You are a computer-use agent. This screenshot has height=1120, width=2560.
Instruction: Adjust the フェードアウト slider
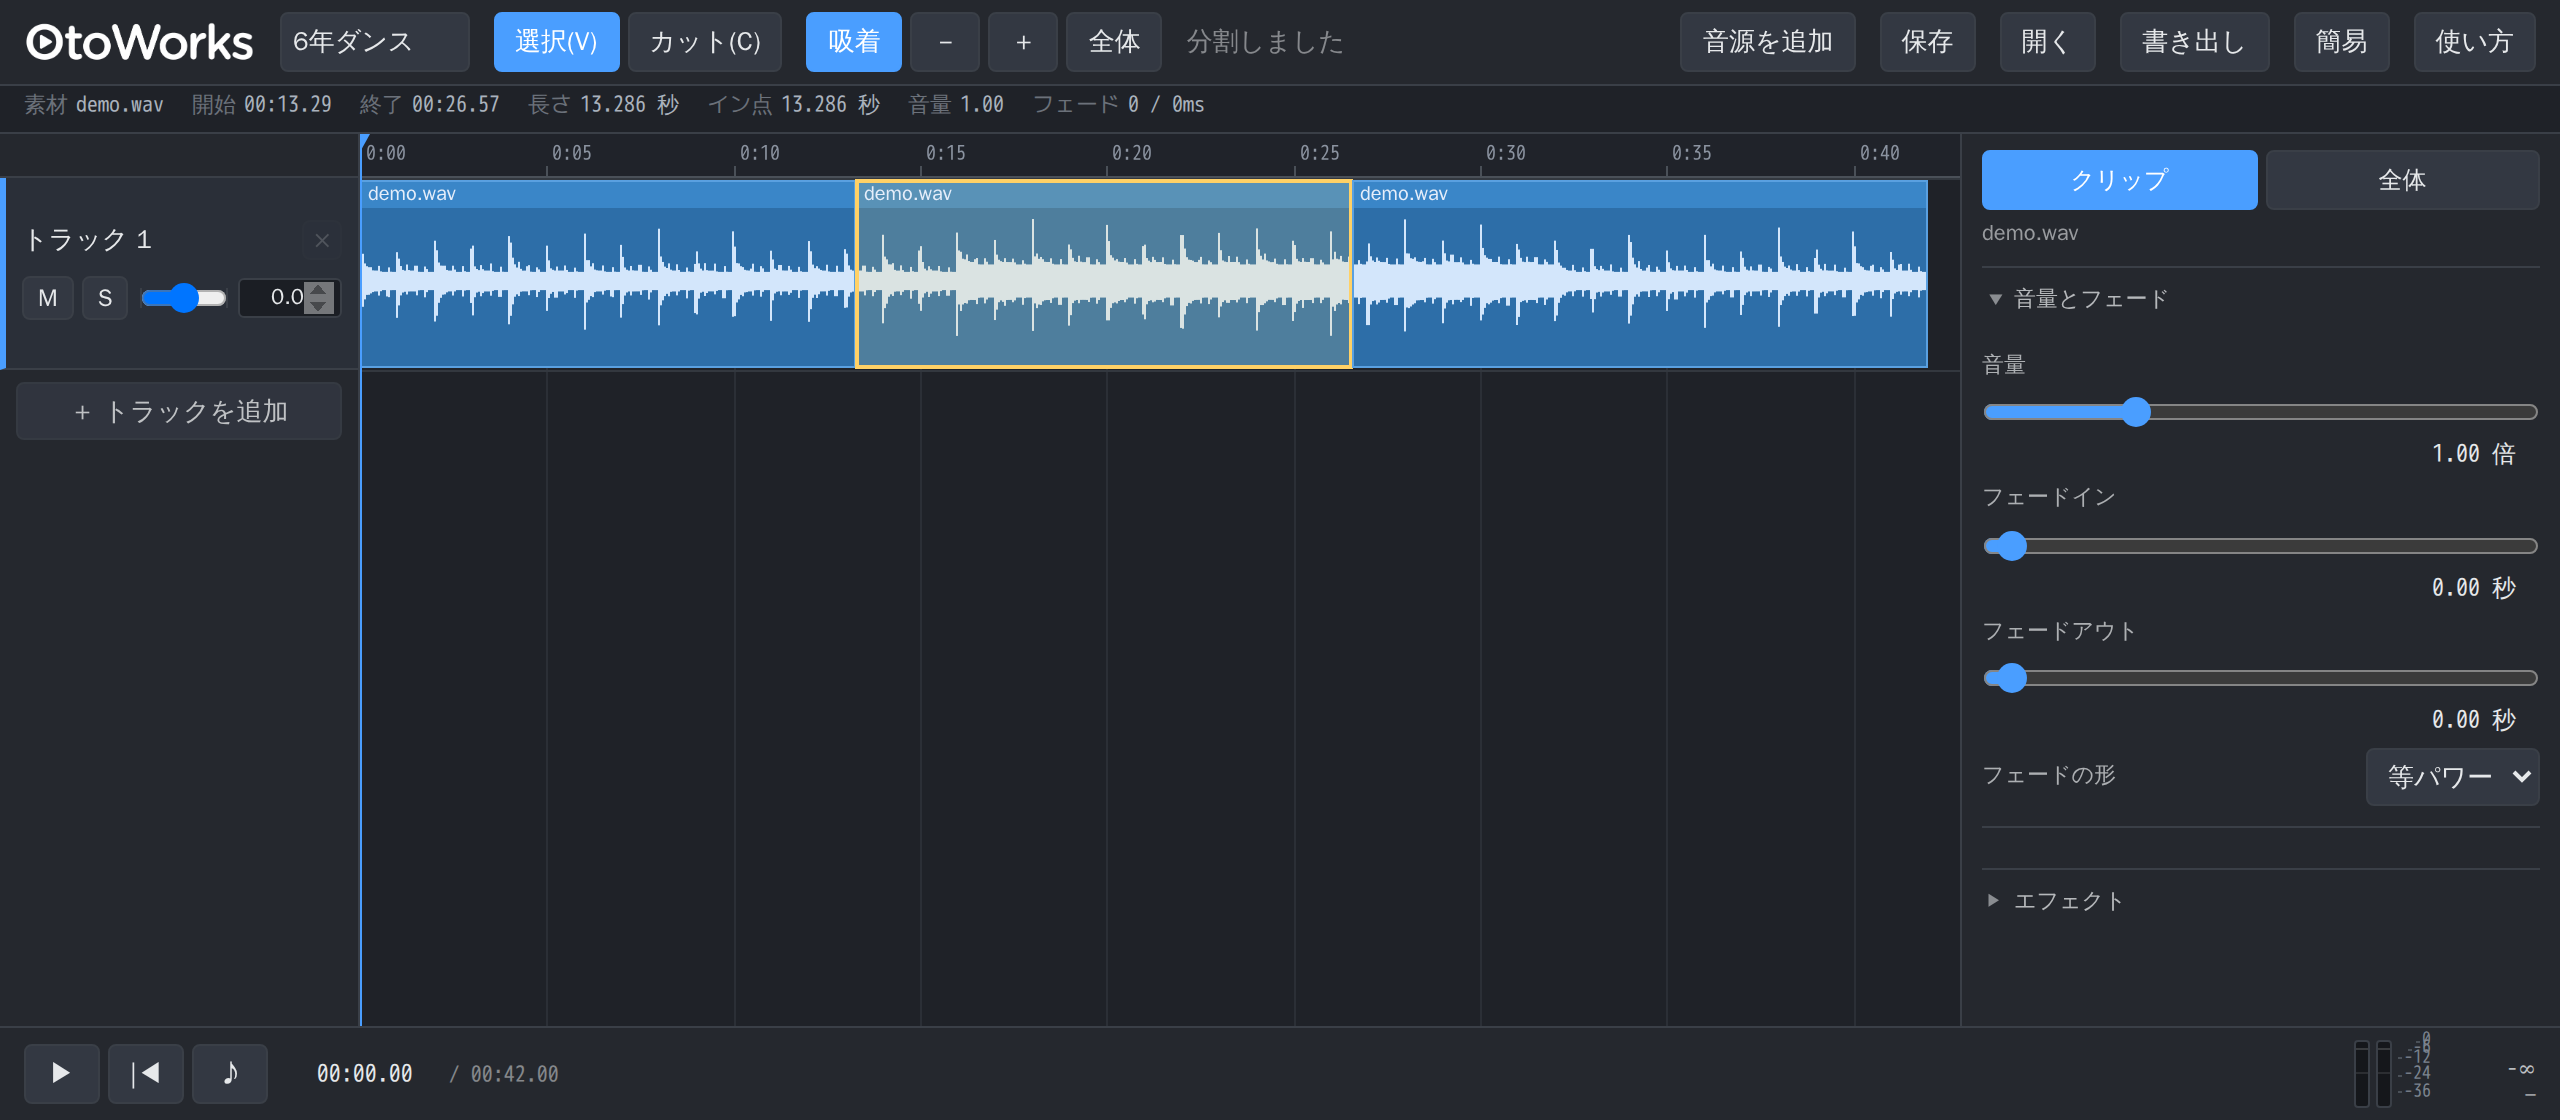coord(2260,678)
